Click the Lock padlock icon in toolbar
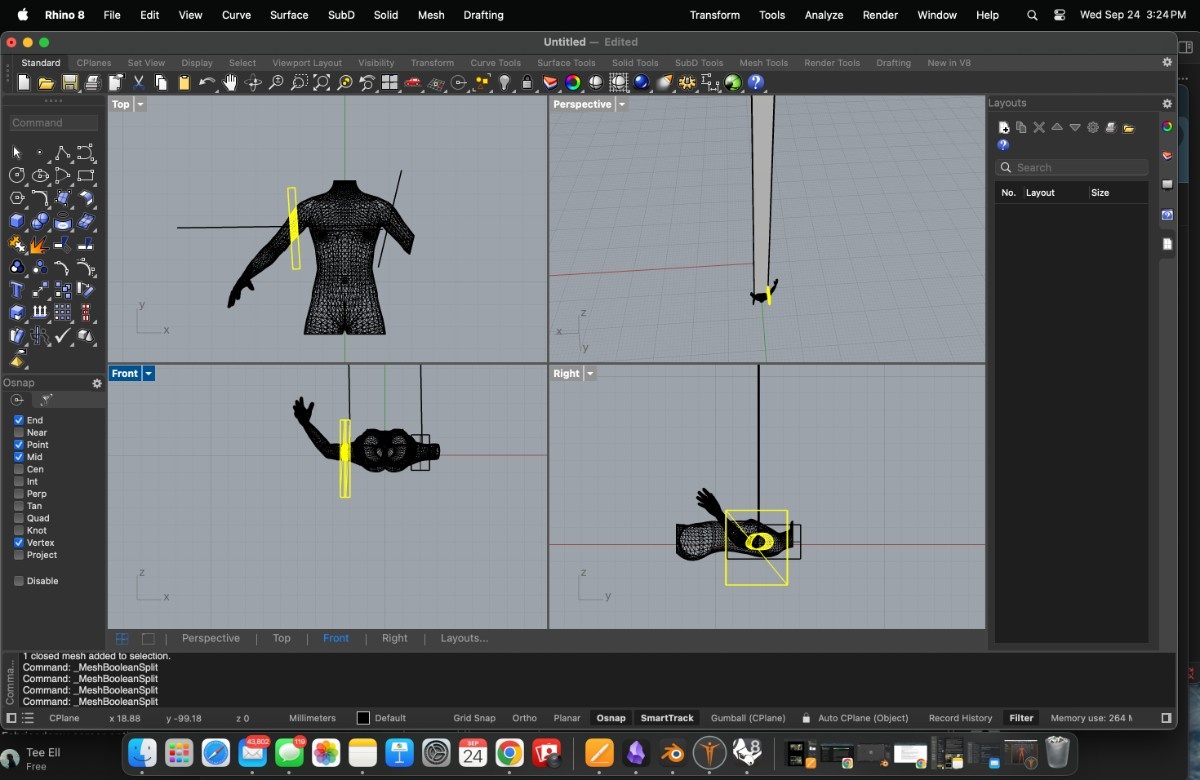 (x=527, y=83)
